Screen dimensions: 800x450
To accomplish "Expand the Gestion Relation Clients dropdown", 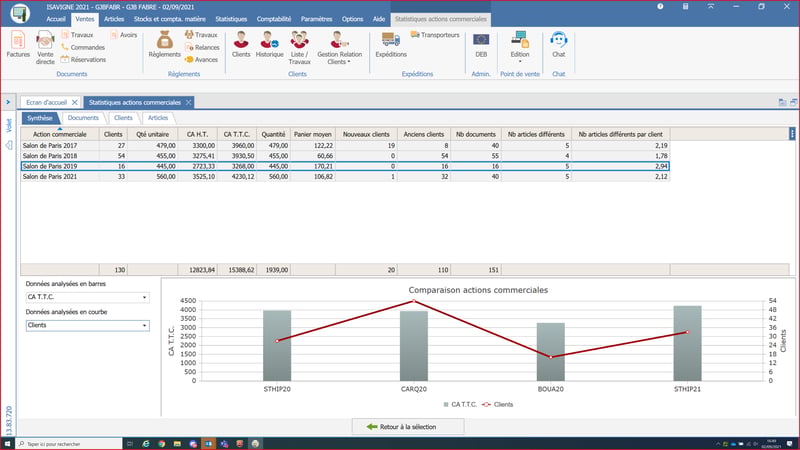I will click(339, 47).
